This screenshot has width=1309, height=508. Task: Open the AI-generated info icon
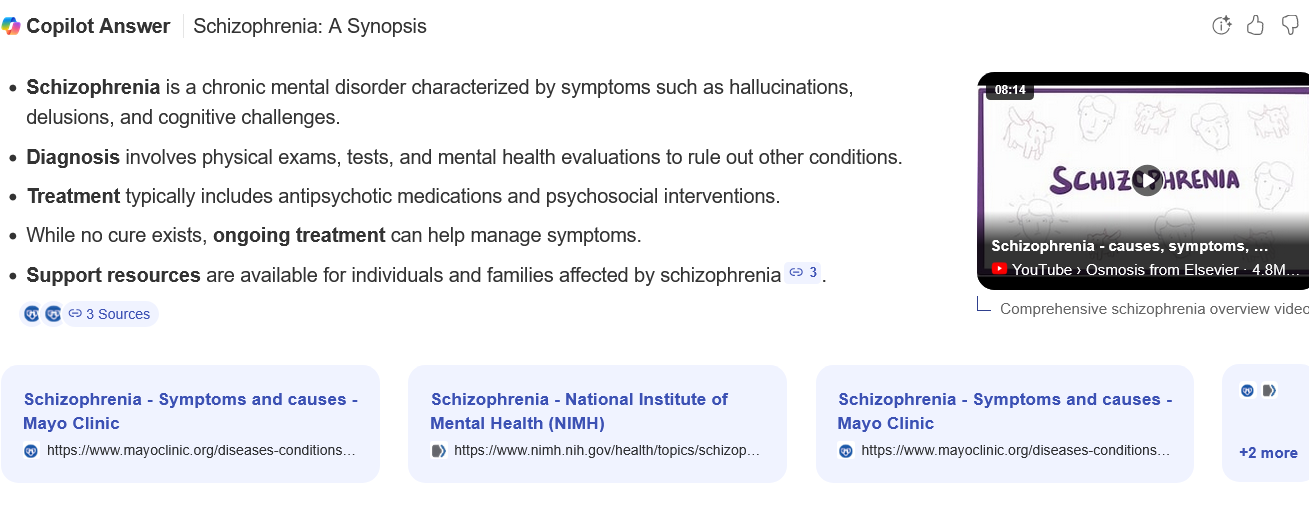click(1221, 26)
